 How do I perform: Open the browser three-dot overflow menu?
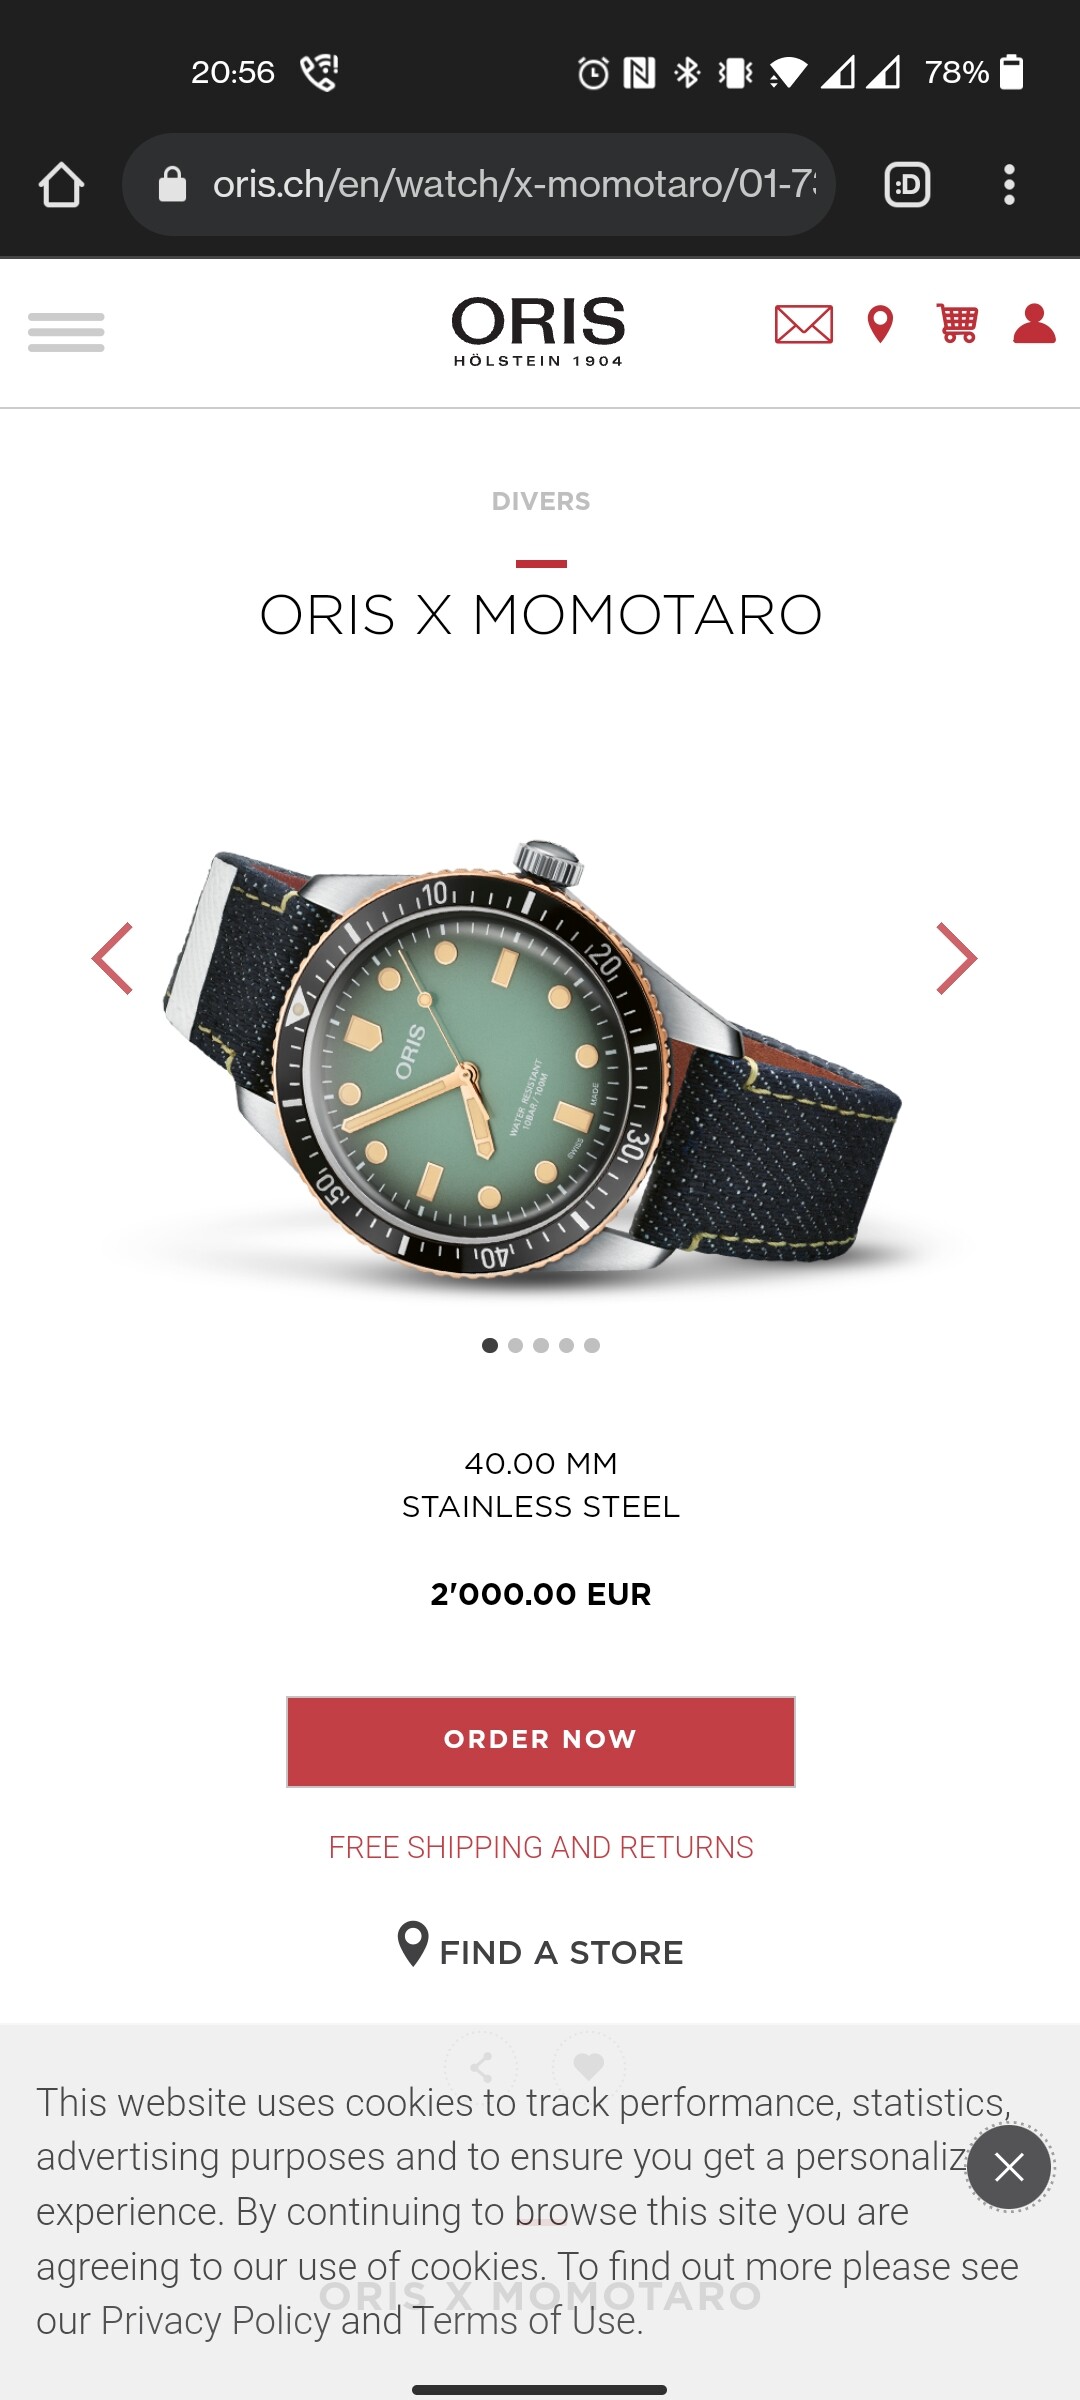tap(1009, 185)
